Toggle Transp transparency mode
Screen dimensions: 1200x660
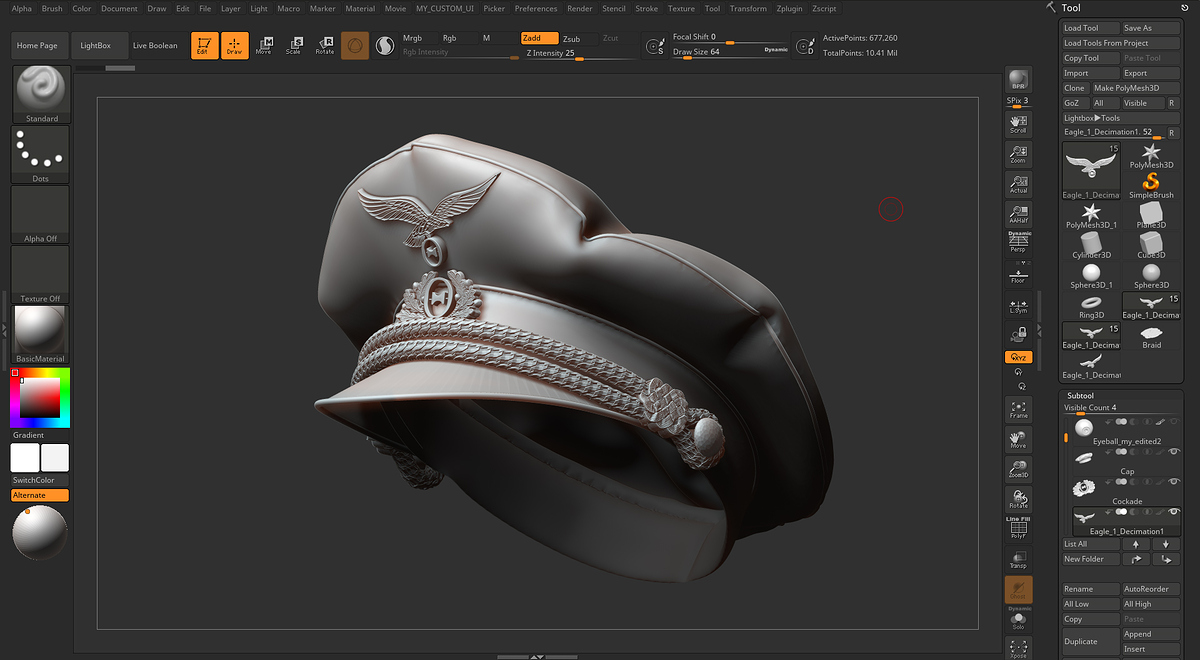(x=1018, y=560)
